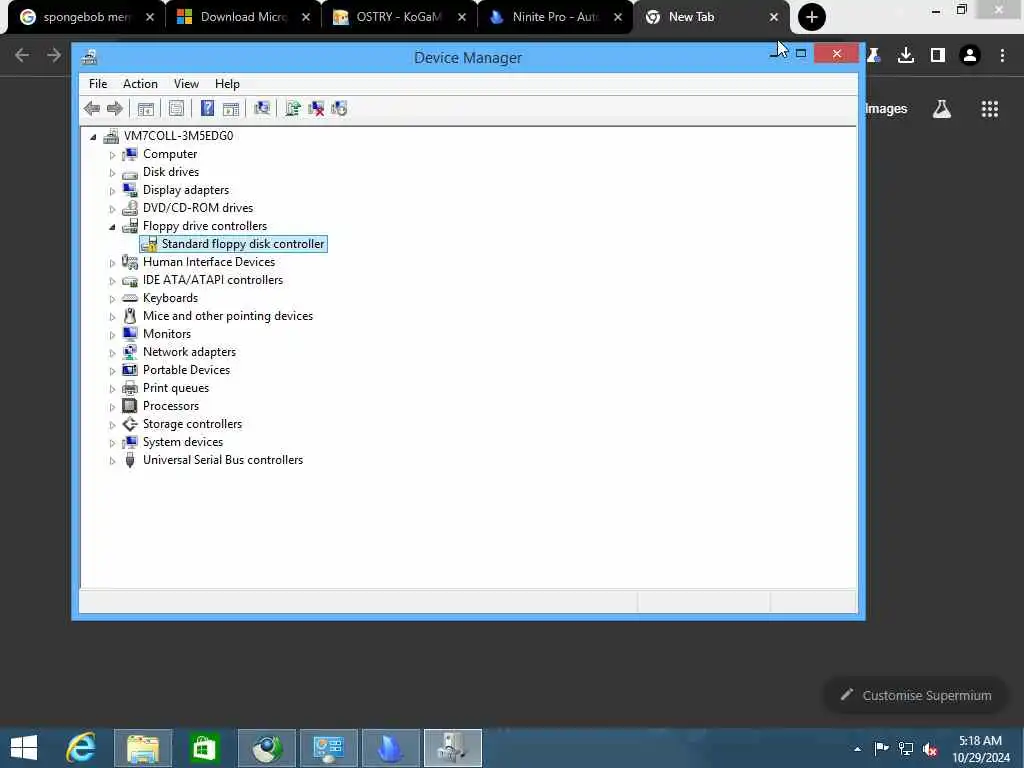Expand the DVD/CD-ROM drives category

click(x=112, y=209)
